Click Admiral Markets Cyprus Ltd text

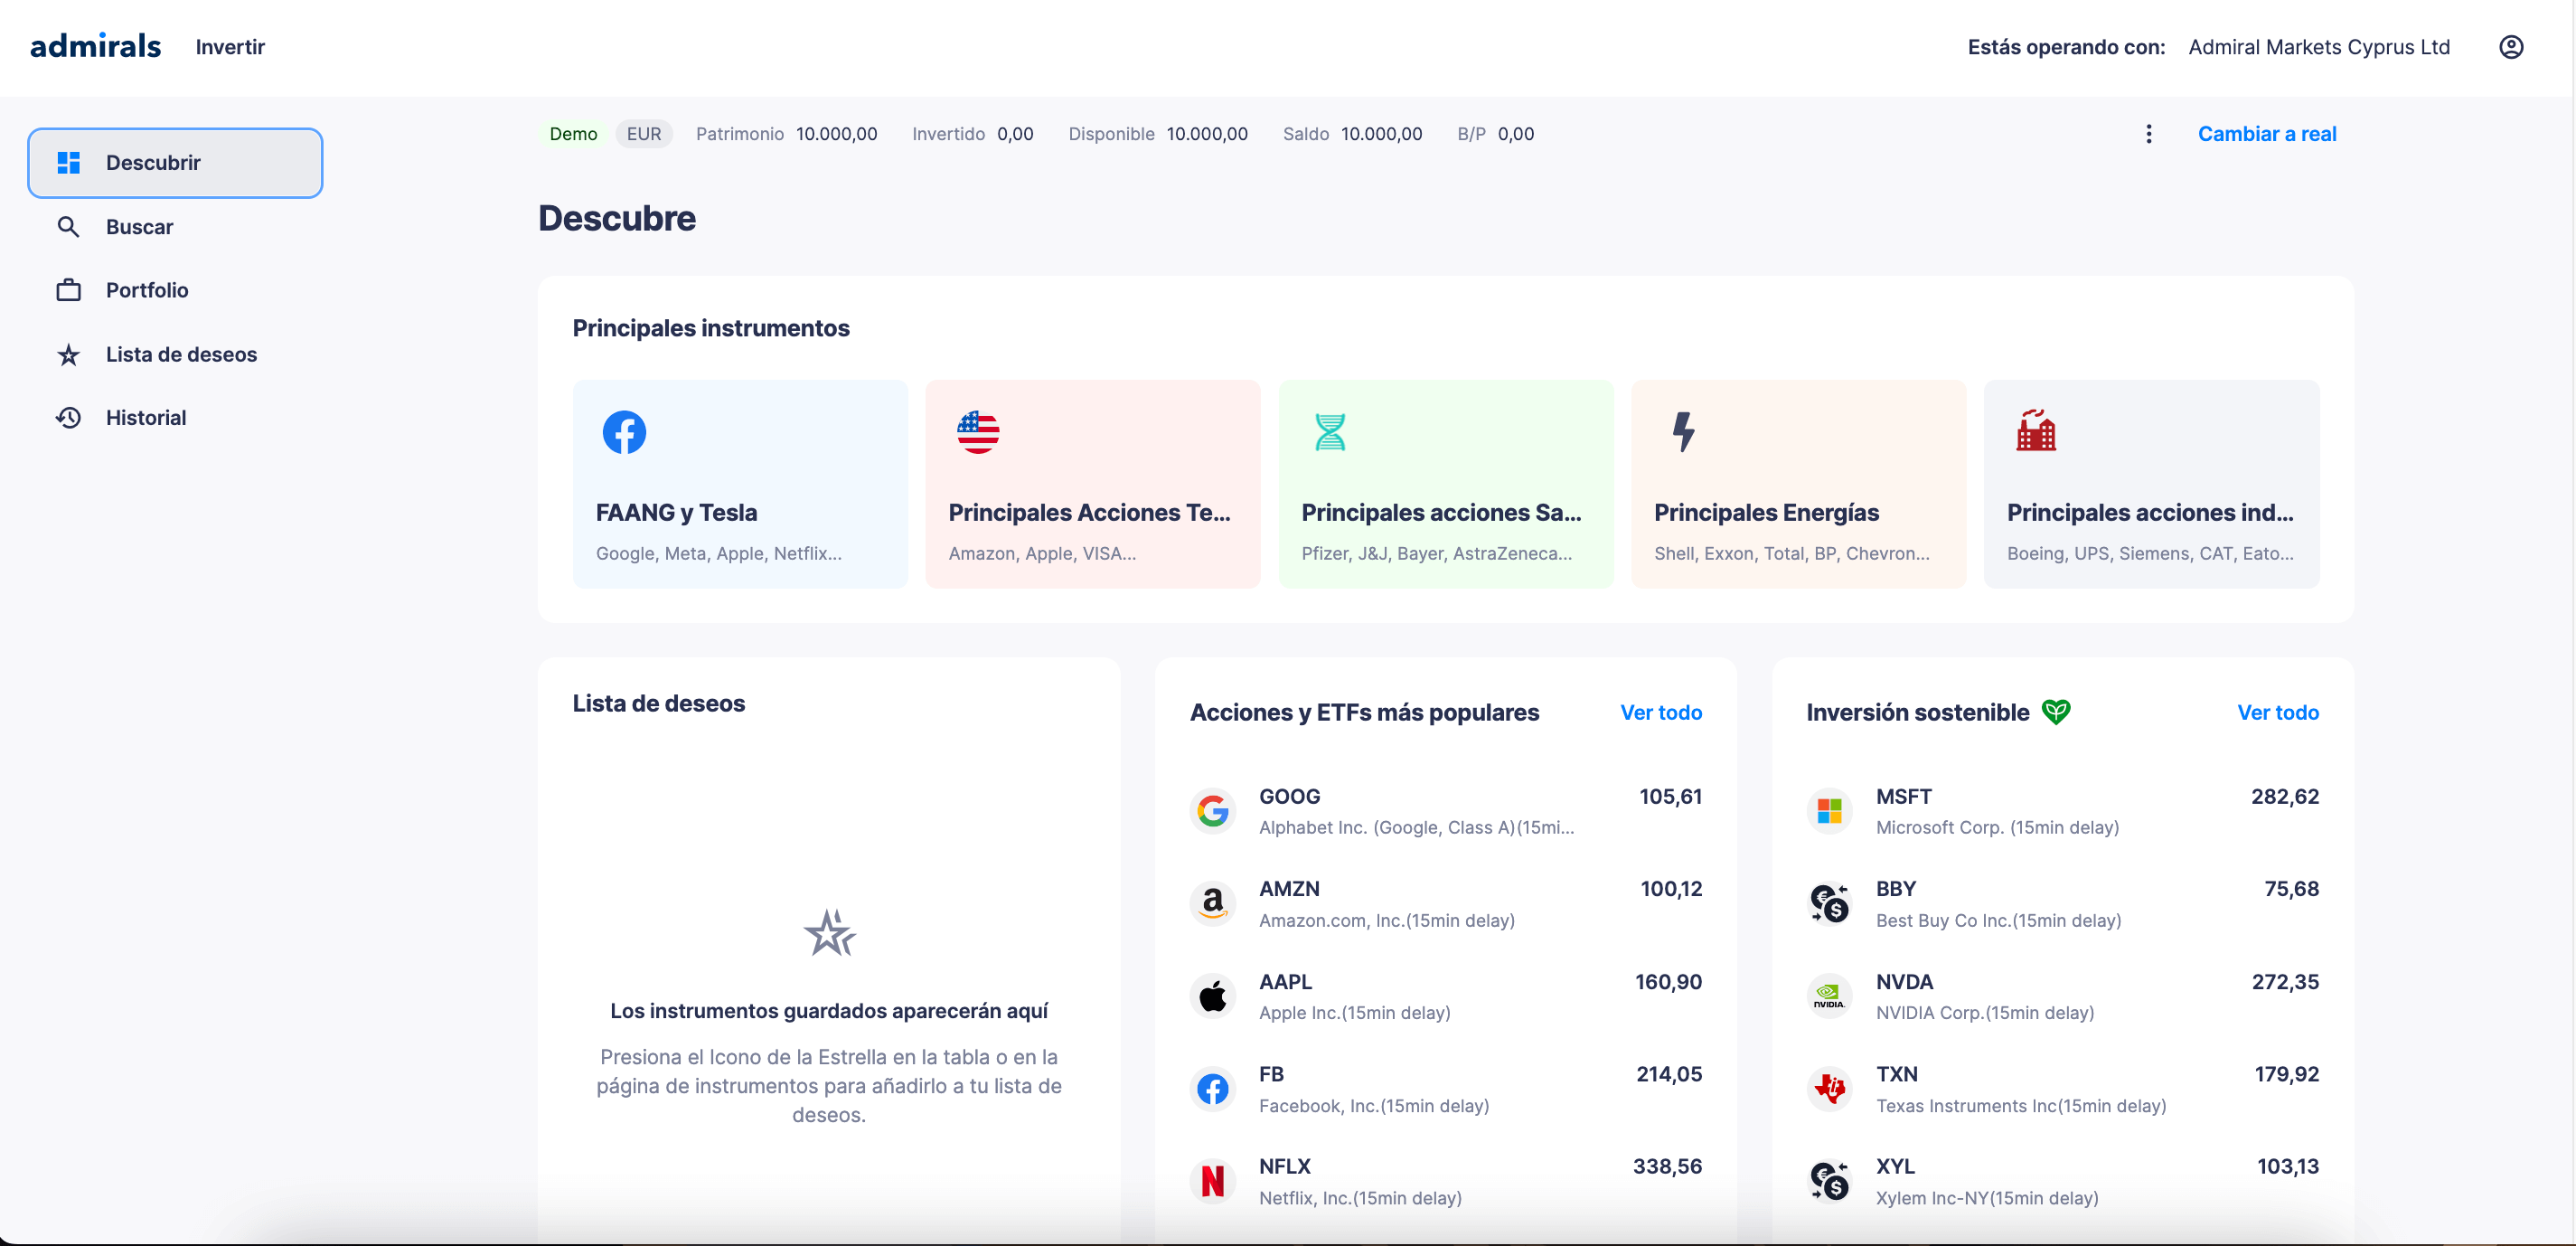[x=2319, y=47]
